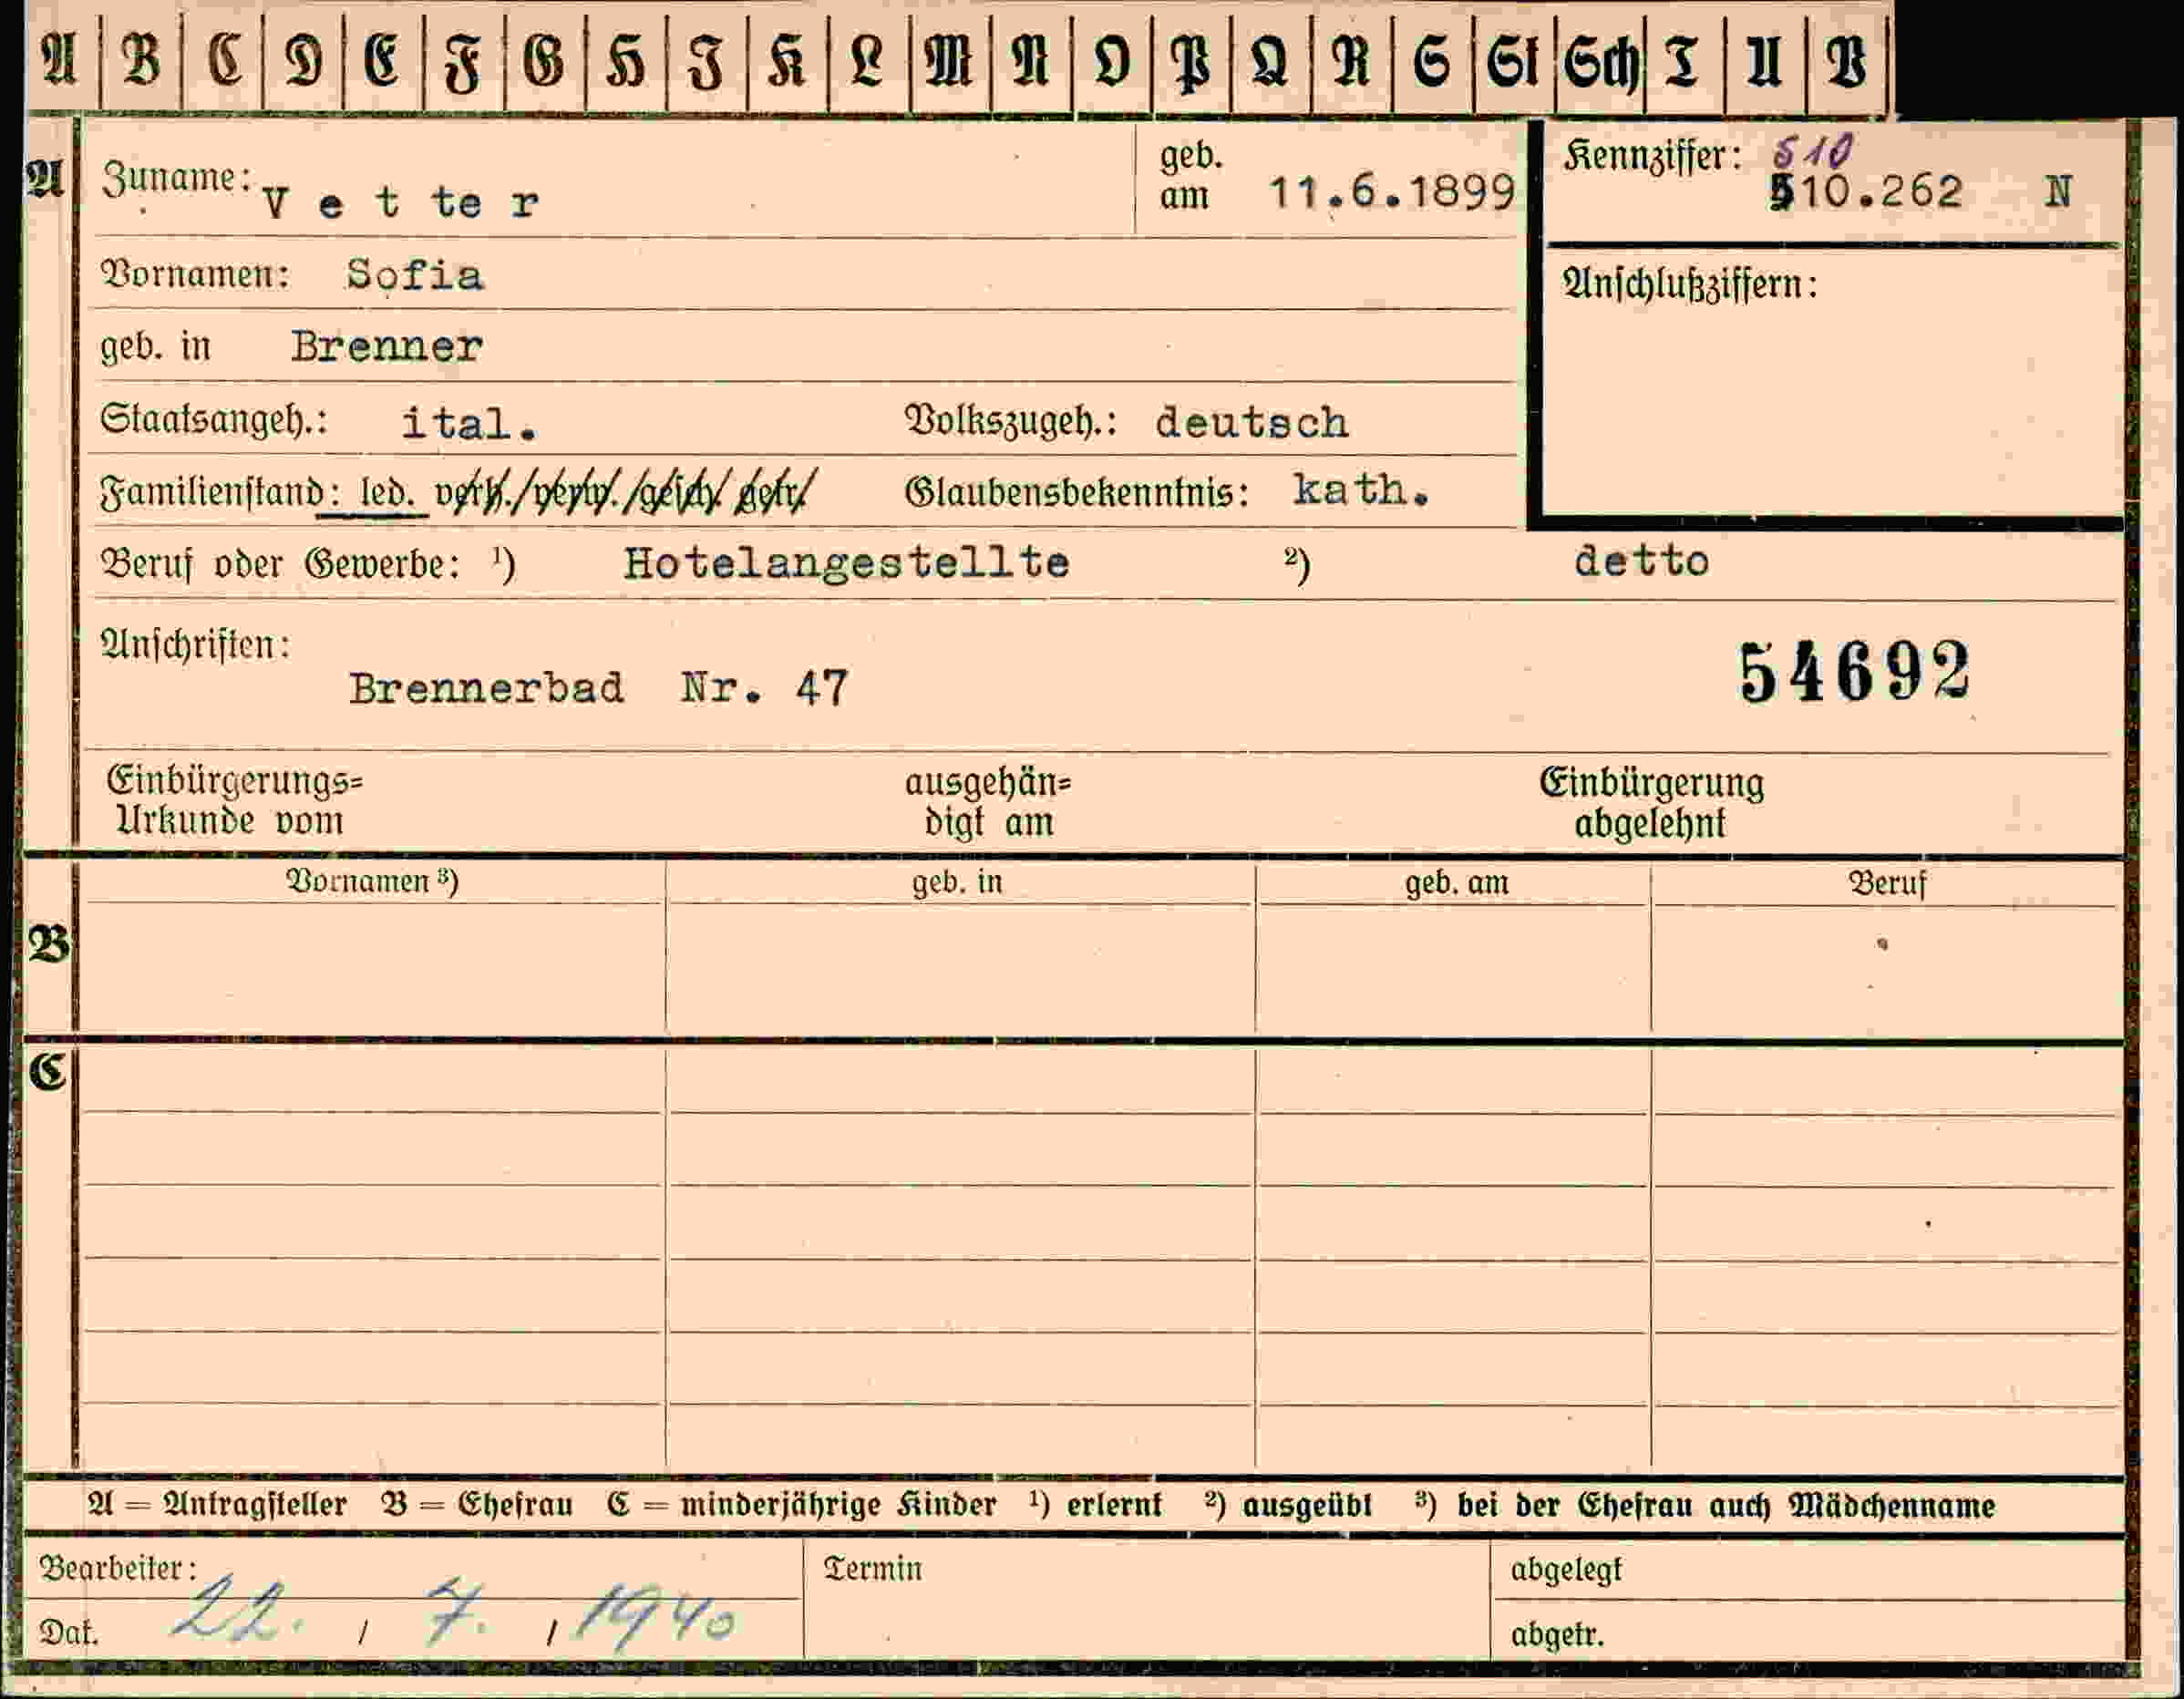Click the index tab letter "B"

141,61
